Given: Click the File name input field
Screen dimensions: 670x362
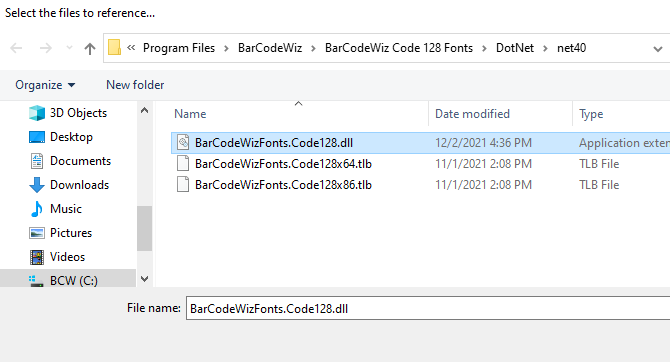Looking at the screenshot, I should click(428, 308).
